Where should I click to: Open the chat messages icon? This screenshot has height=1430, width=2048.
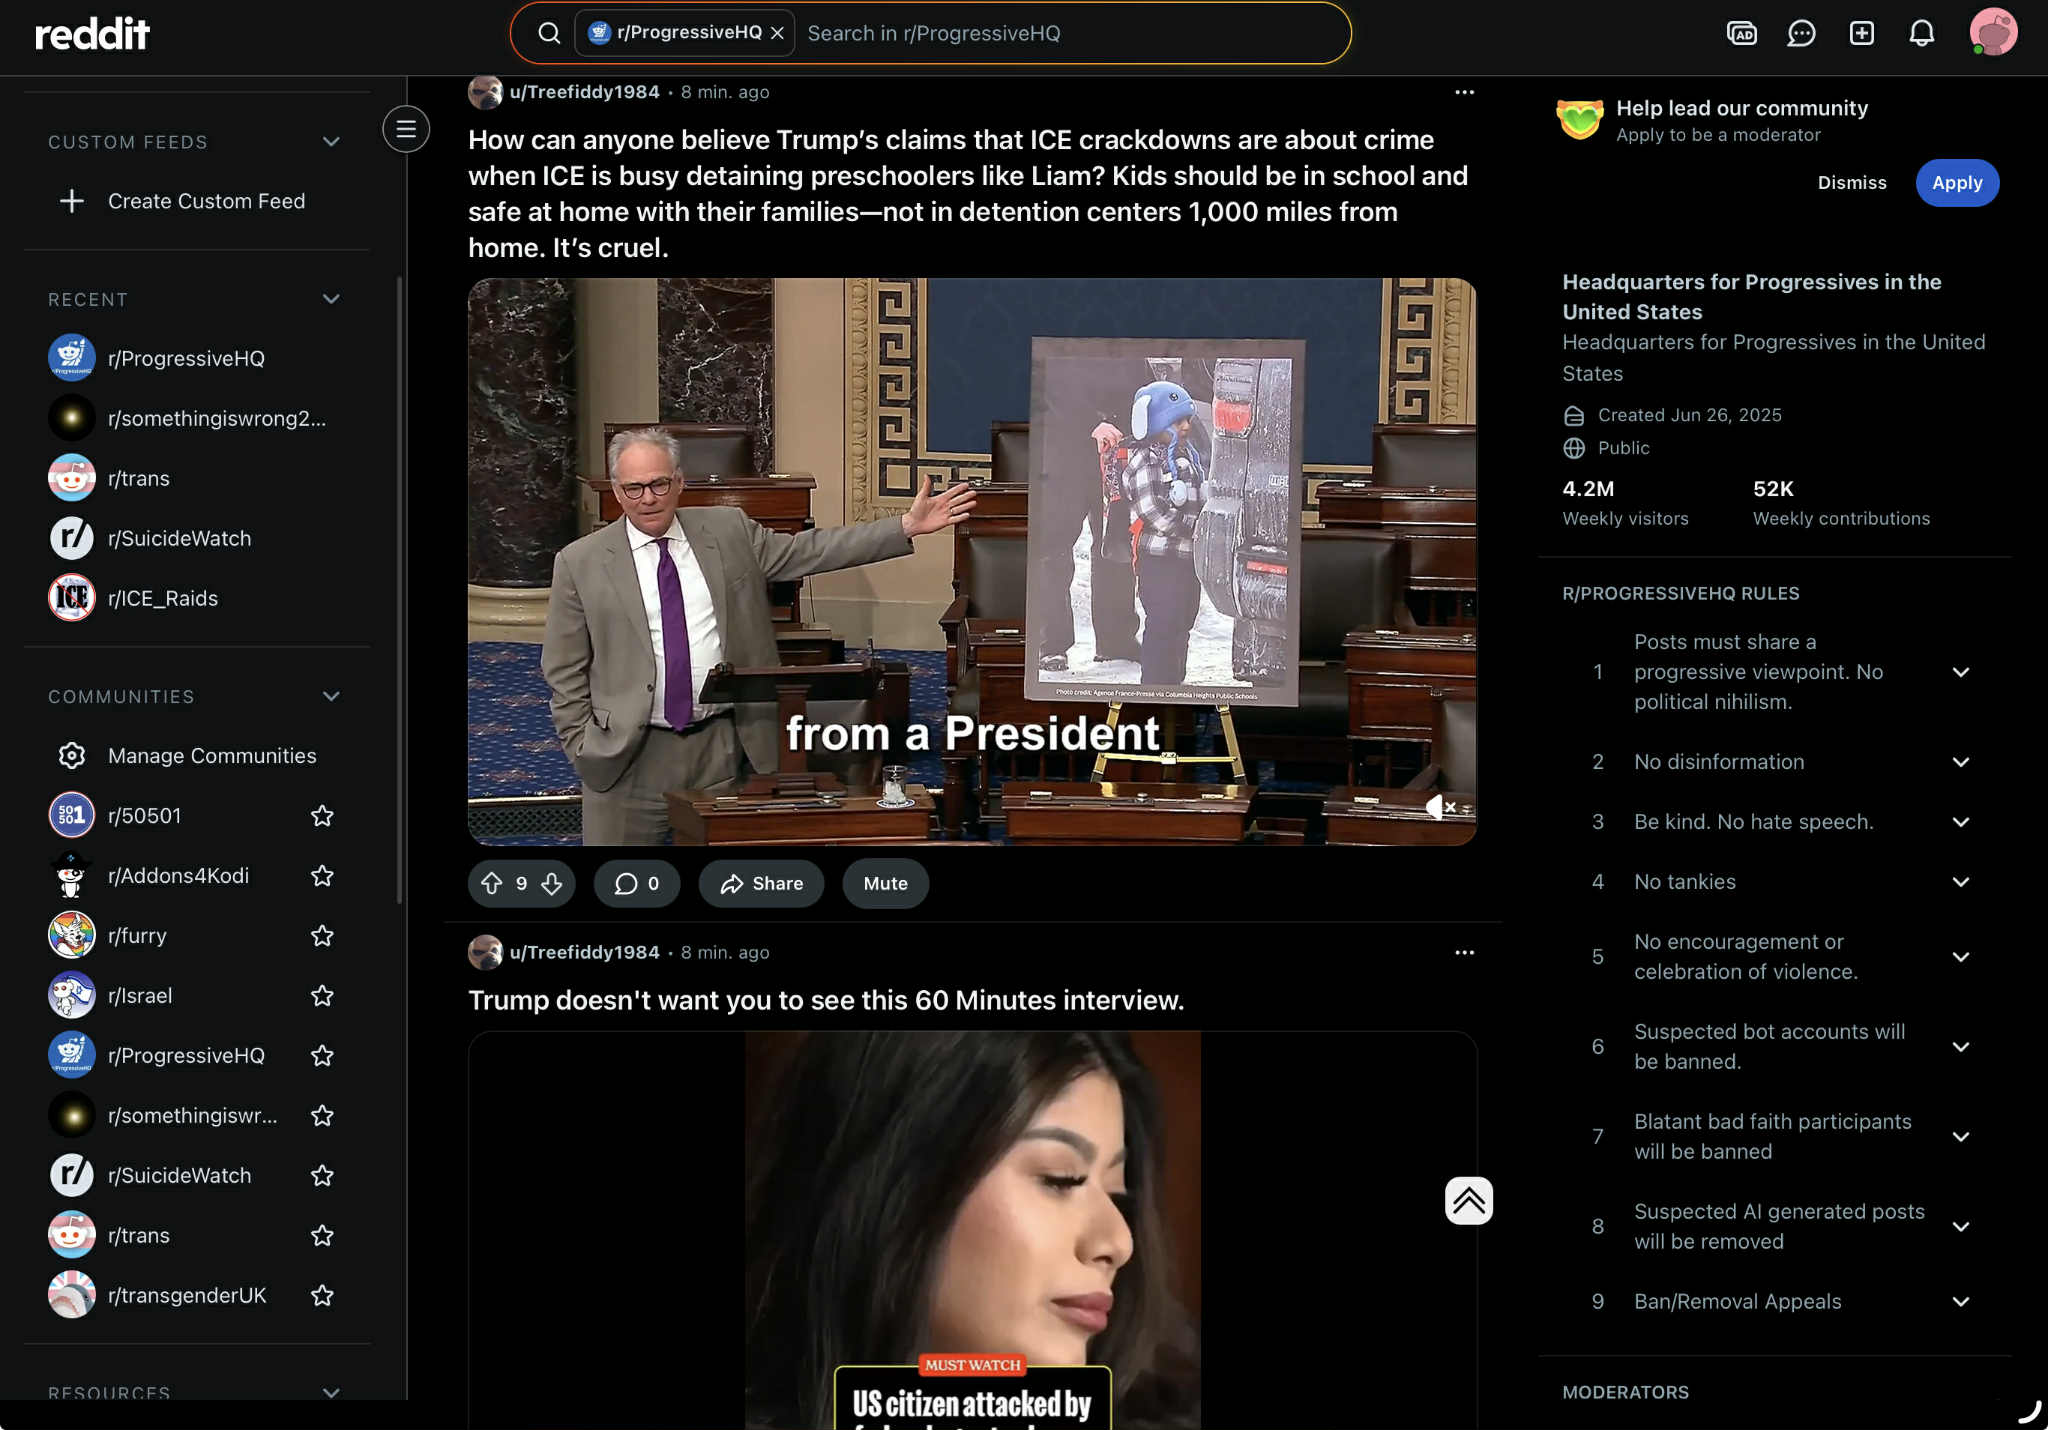coord(1801,33)
